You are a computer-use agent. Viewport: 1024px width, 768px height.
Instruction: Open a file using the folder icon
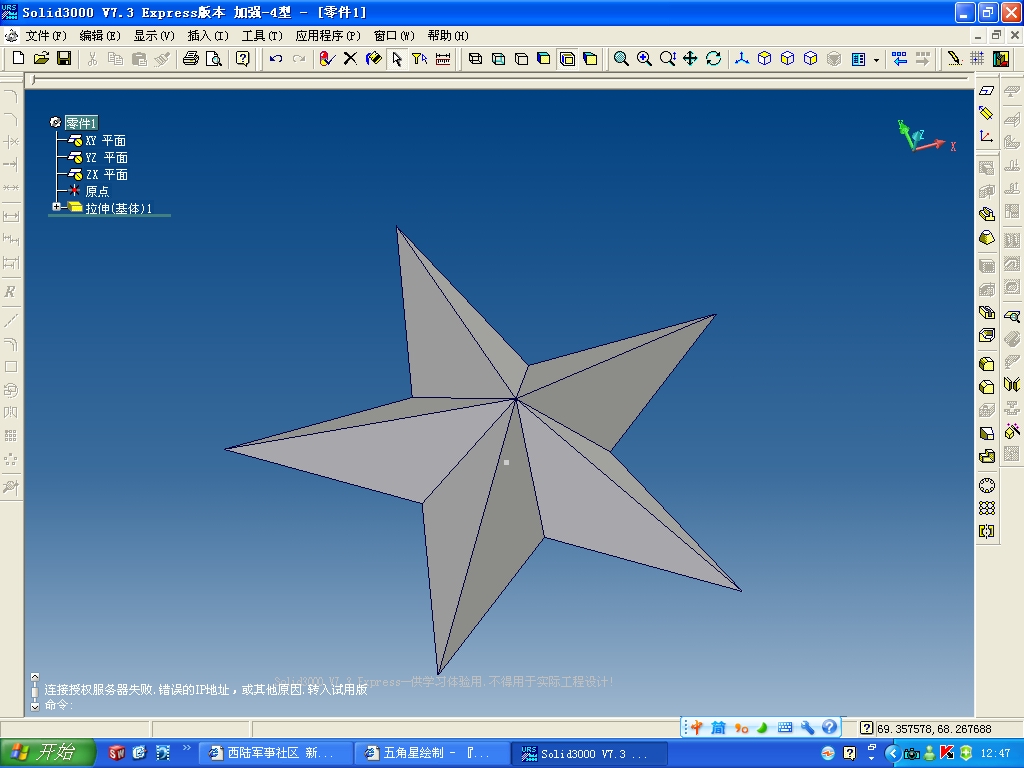tap(41, 59)
